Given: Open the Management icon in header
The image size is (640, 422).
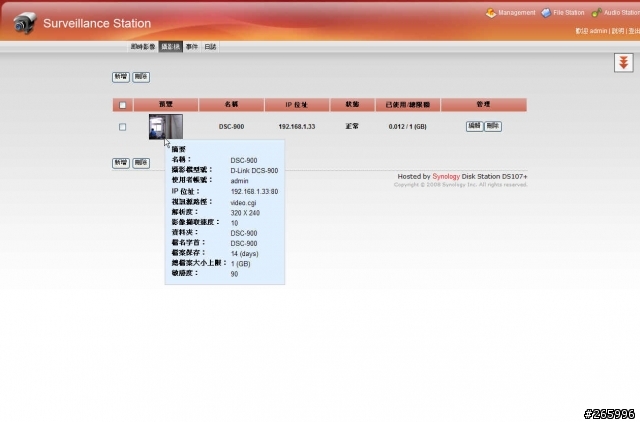Looking at the screenshot, I should 491,13.
